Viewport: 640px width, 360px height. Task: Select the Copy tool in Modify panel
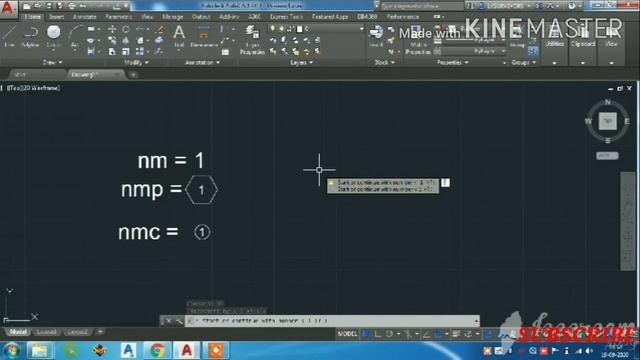[x=112, y=40]
